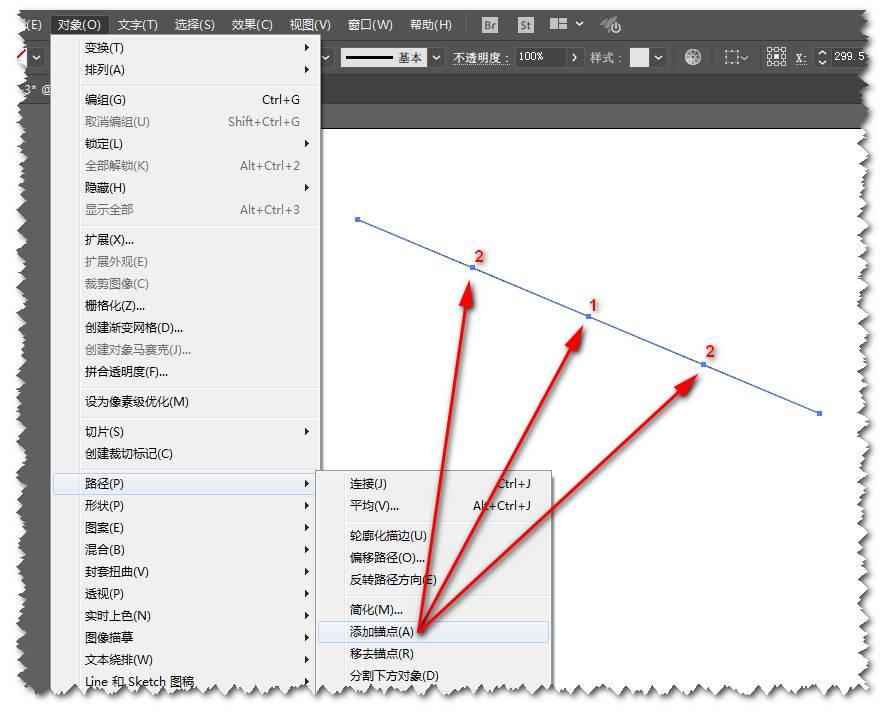Open Adobe Bridge via Br icon
The height and width of the screenshot is (712, 886).
[x=489, y=25]
